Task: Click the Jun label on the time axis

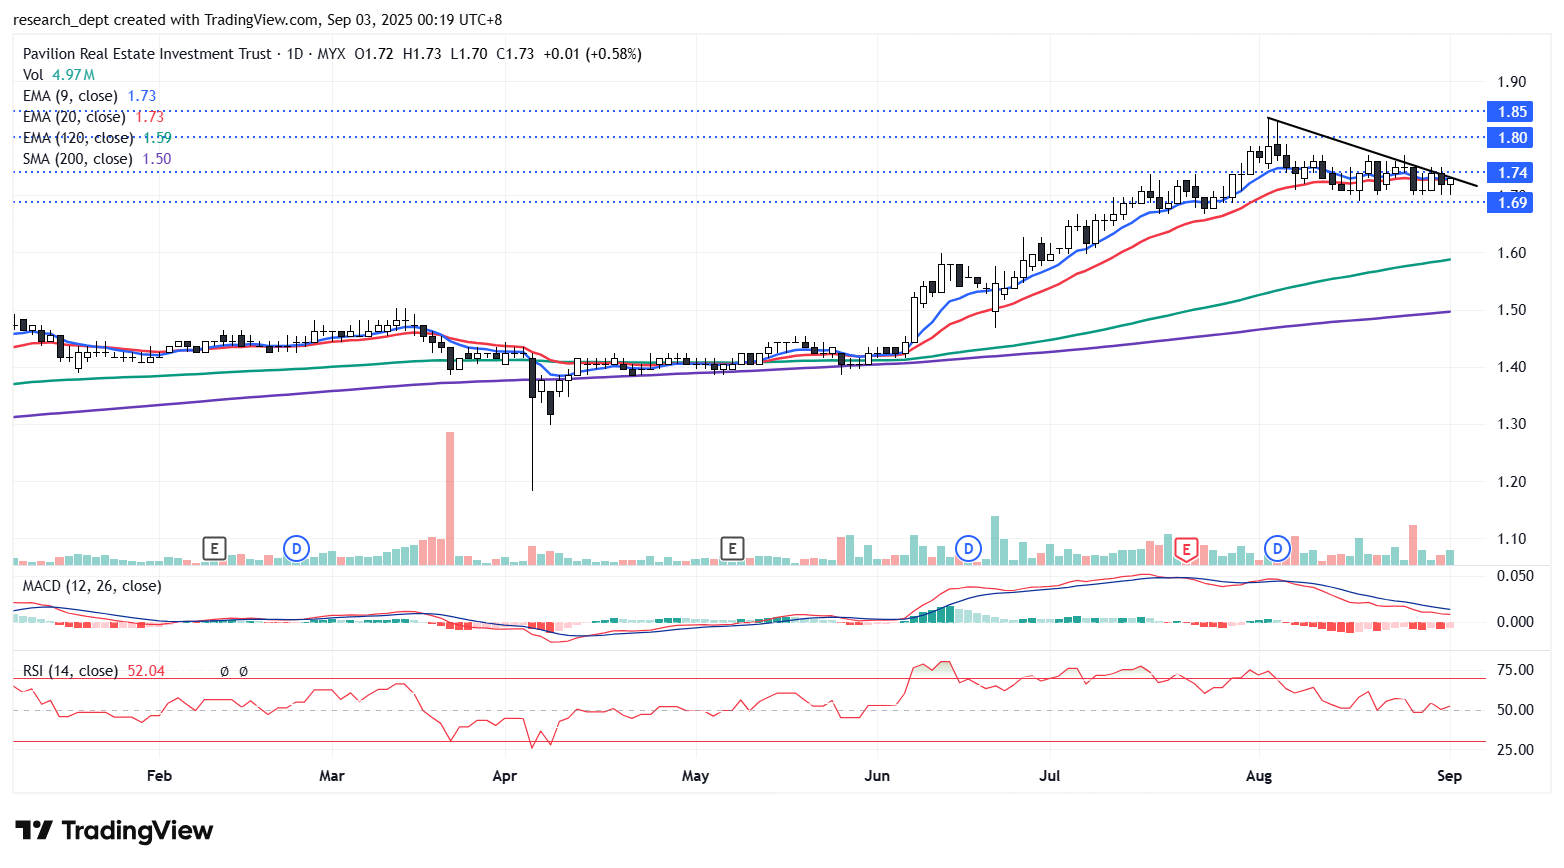Action: coord(877,776)
